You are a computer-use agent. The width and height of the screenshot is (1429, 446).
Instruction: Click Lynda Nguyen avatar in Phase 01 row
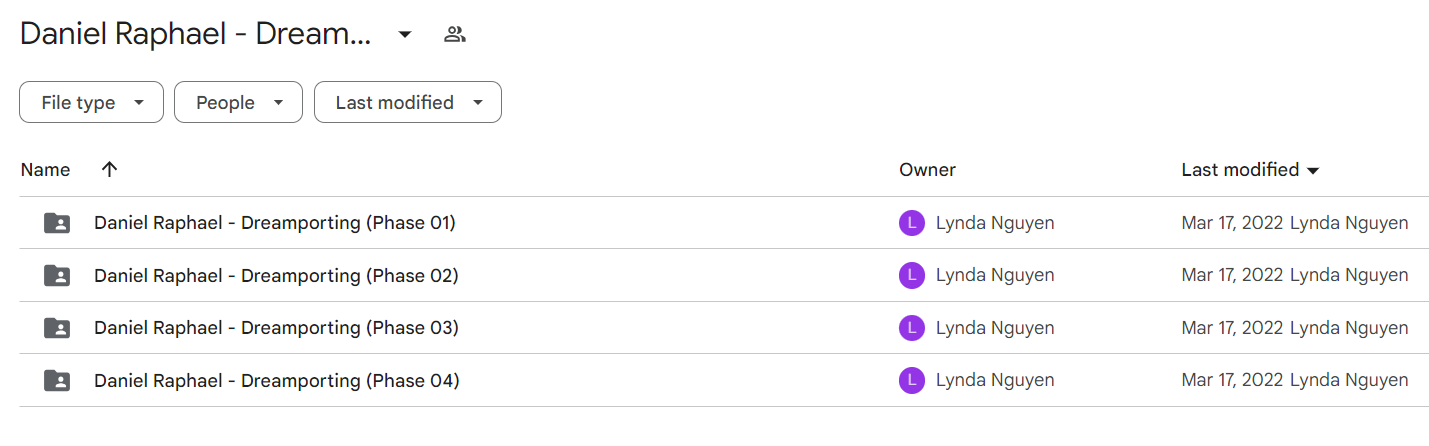[912, 223]
